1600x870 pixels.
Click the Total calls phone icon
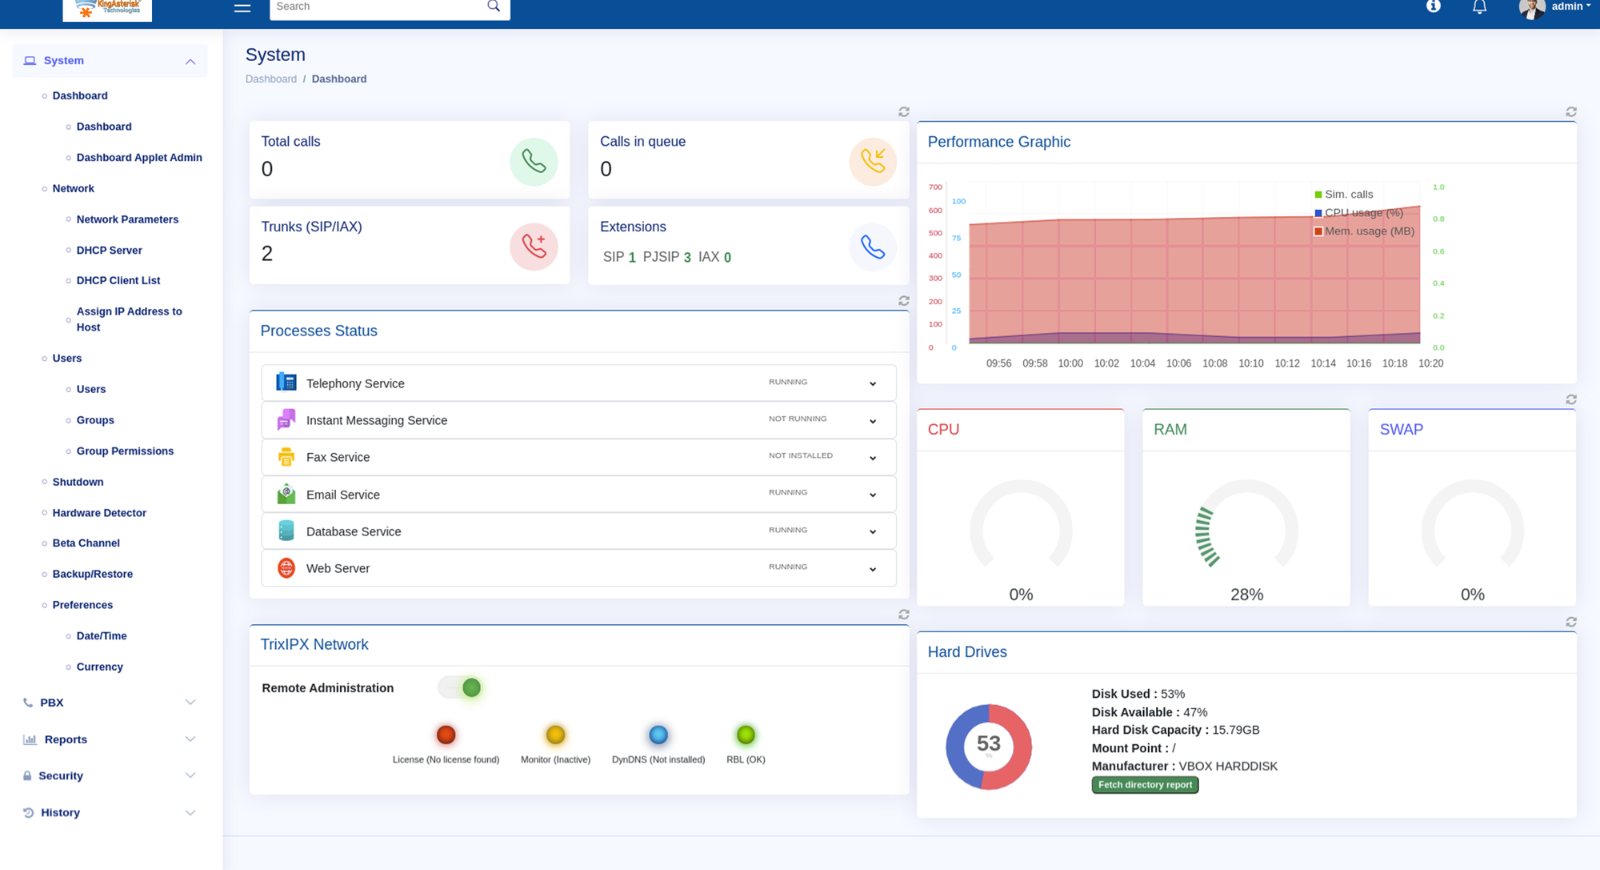pyautogui.click(x=533, y=162)
